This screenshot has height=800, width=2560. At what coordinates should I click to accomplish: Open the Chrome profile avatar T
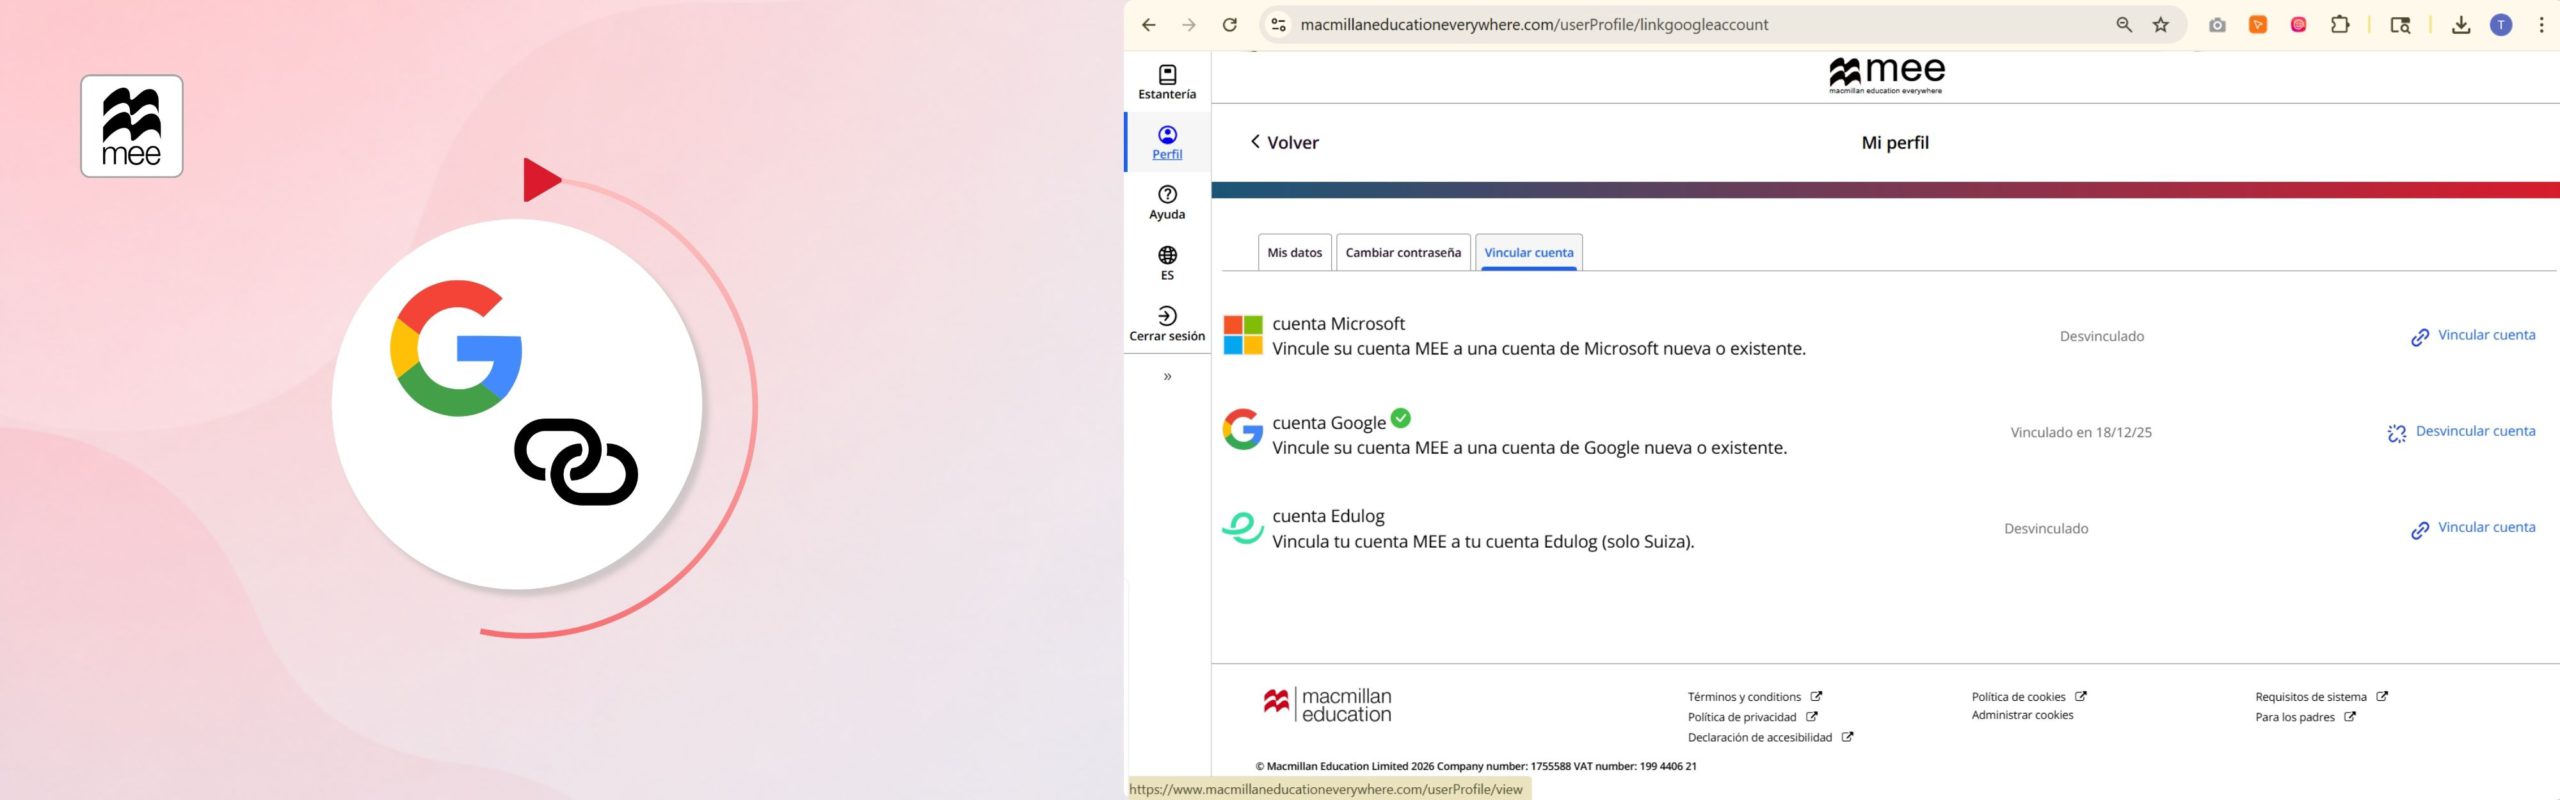point(2501,25)
